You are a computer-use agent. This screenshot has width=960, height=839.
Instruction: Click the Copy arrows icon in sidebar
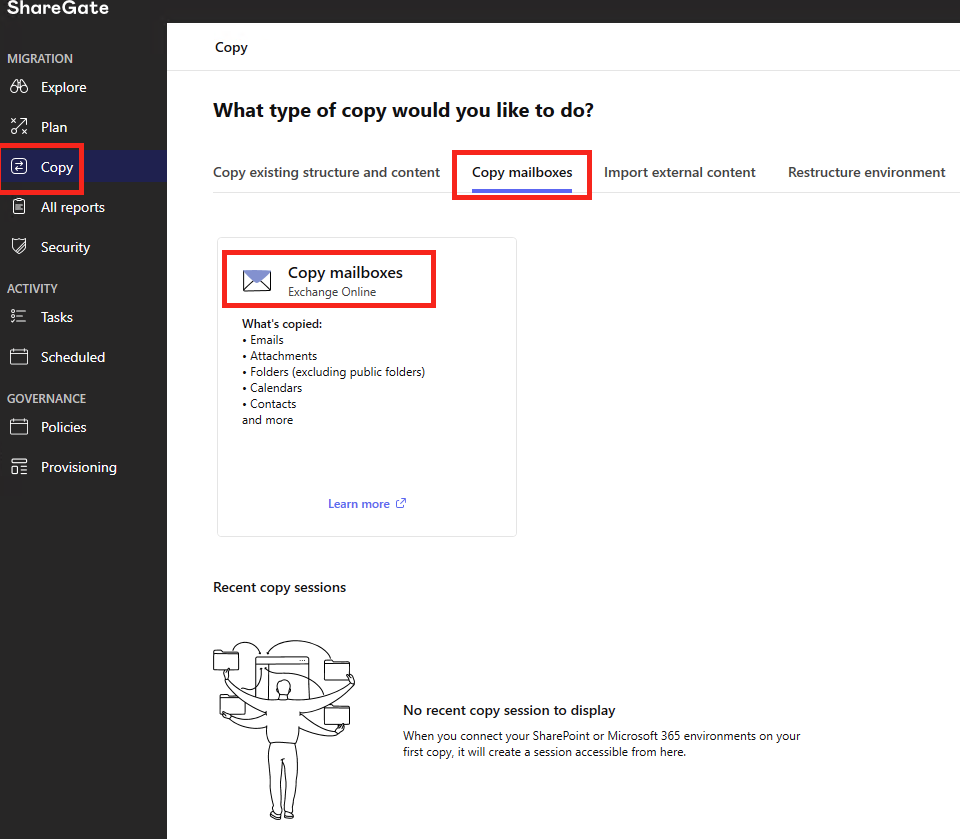[x=19, y=167]
